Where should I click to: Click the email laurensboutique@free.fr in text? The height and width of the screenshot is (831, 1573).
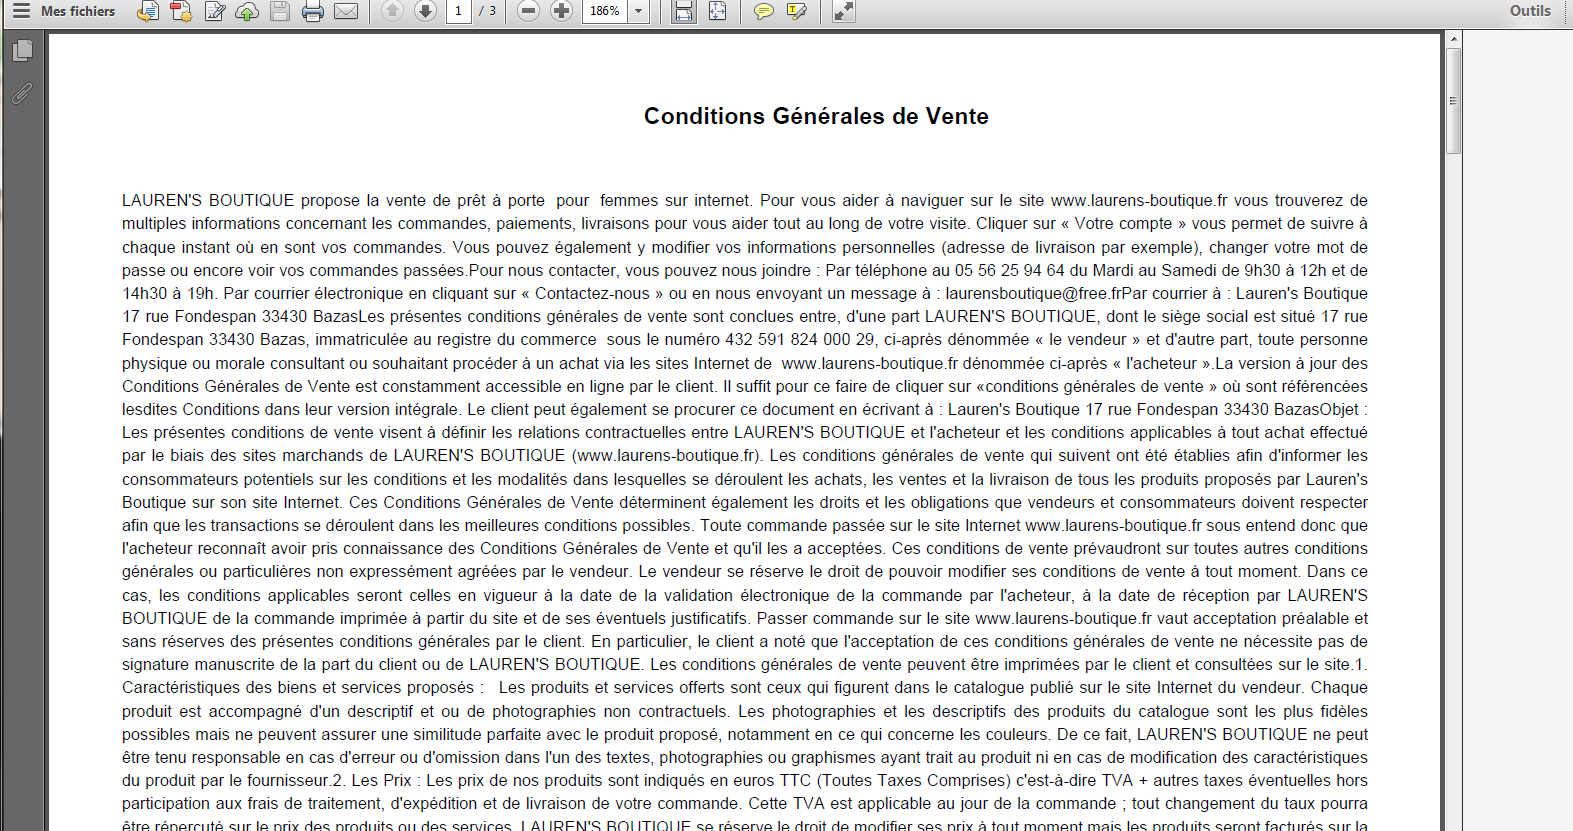point(1033,294)
